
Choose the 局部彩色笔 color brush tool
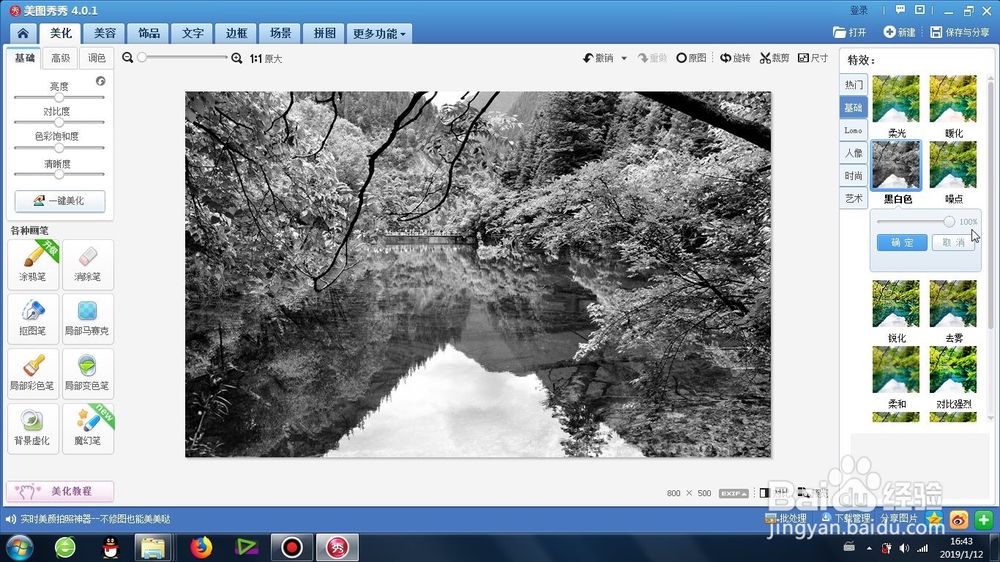point(33,373)
